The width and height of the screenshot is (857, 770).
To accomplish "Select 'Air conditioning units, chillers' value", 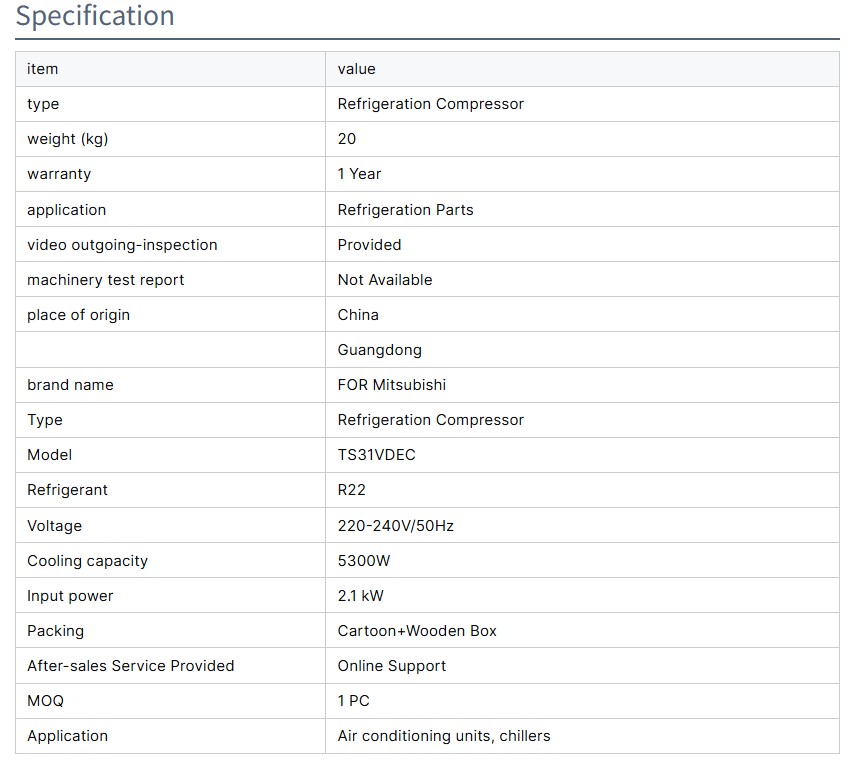I will (443, 736).
